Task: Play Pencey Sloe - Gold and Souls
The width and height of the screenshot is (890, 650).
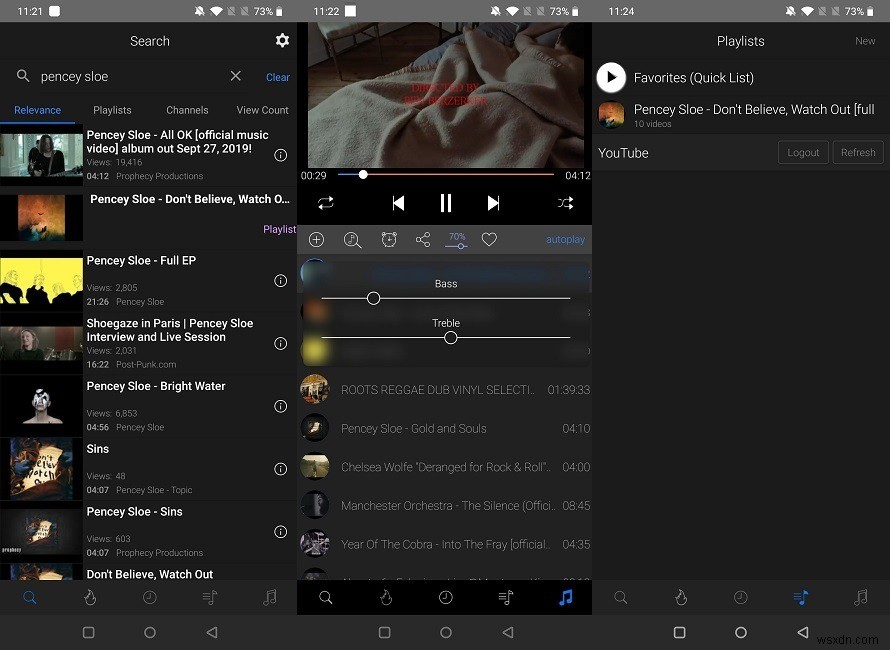Action: point(444,428)
